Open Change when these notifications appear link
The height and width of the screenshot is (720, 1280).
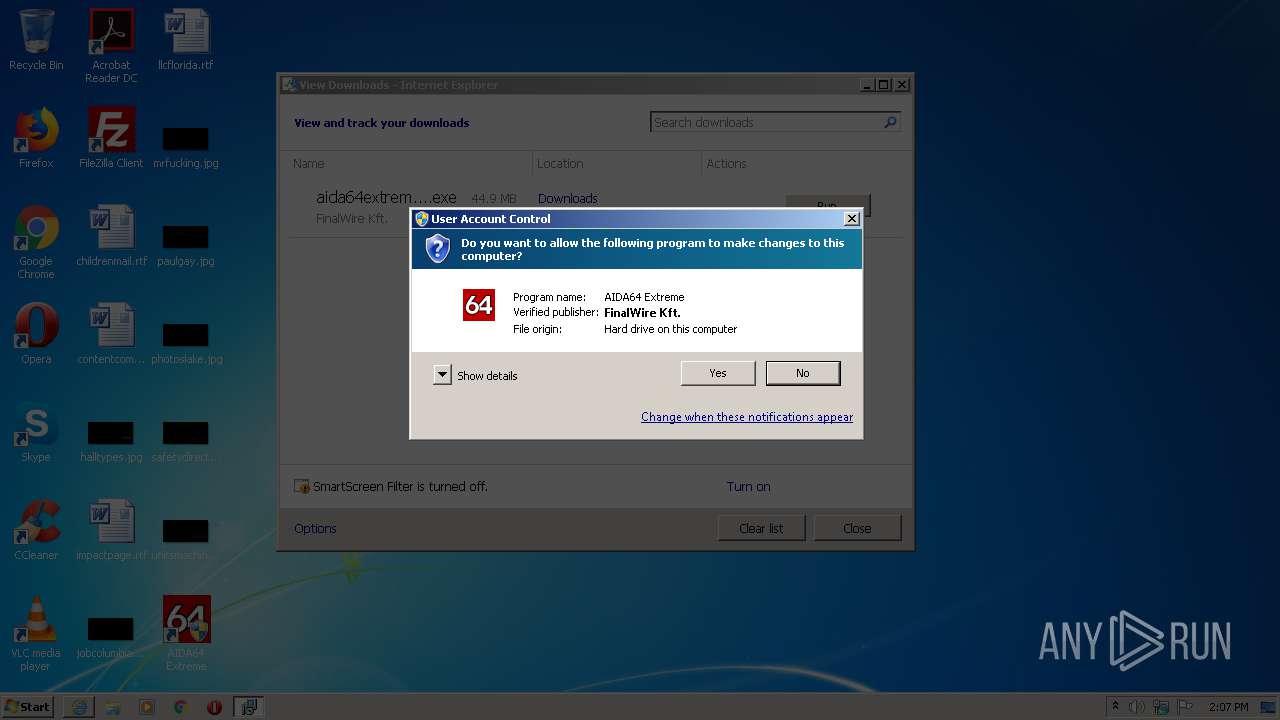pos(747,417)
